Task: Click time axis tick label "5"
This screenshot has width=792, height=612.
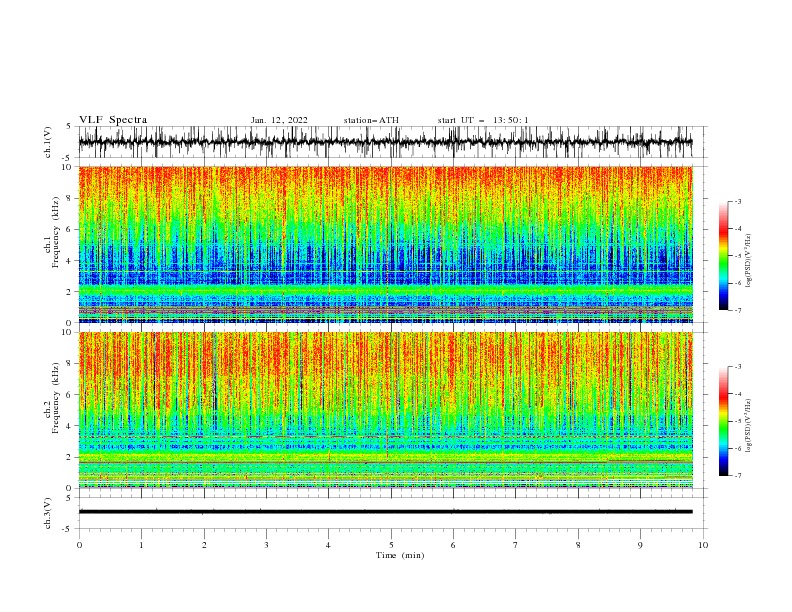Action: pos(391,545)
